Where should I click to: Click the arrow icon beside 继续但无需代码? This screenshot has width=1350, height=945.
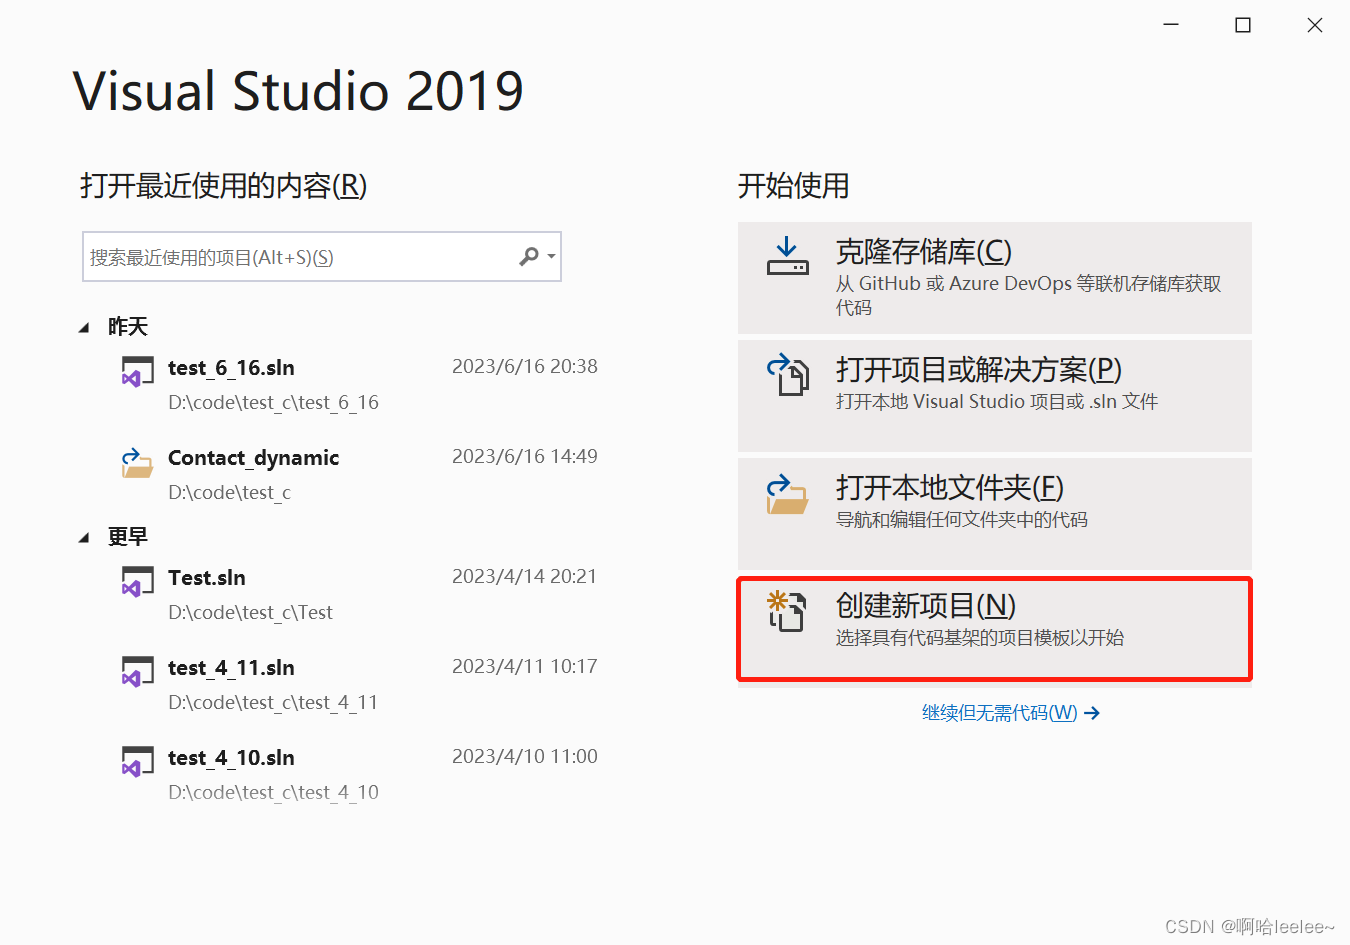tap(1092, 713)
